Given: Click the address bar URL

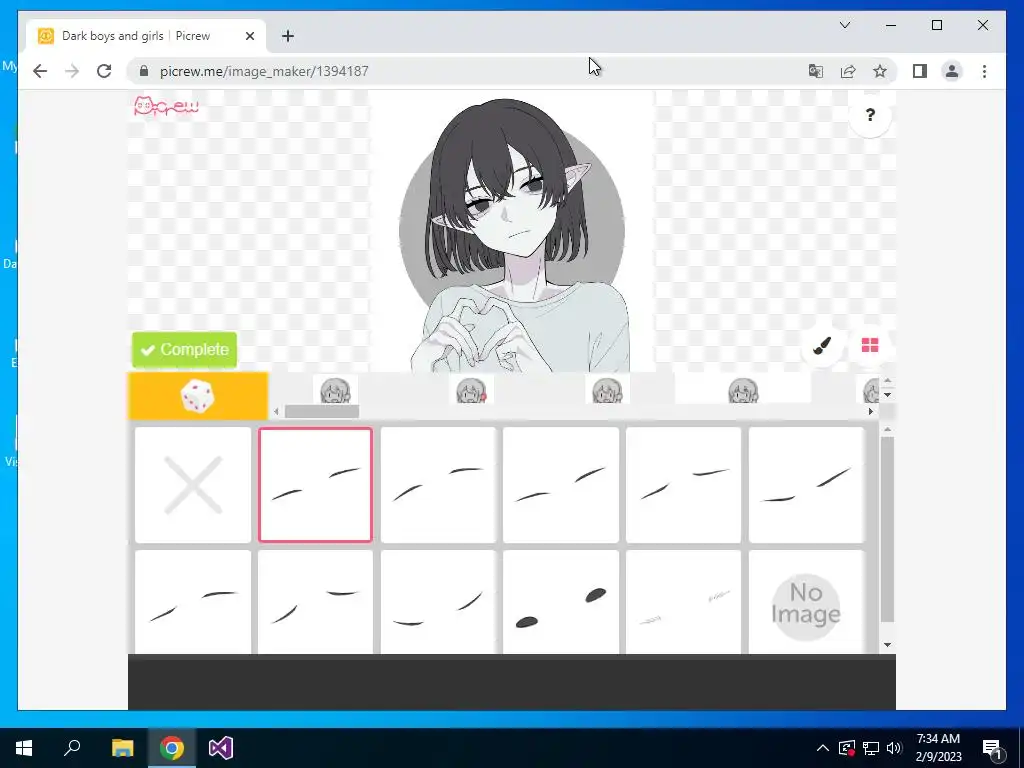Looking at the screenshot, I should 264,71.
